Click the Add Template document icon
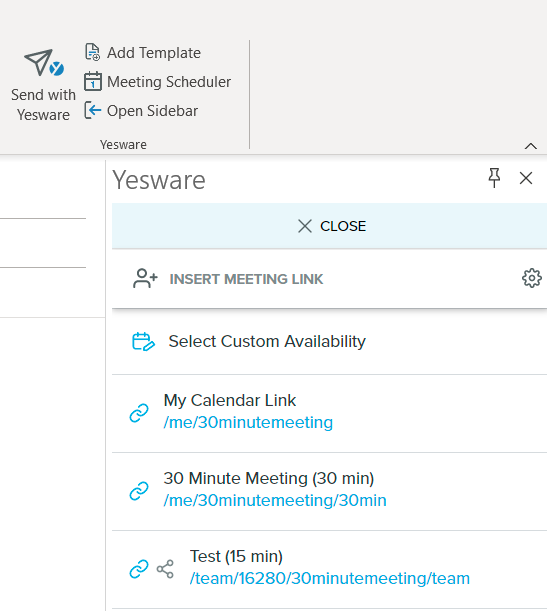 (92, 52)
